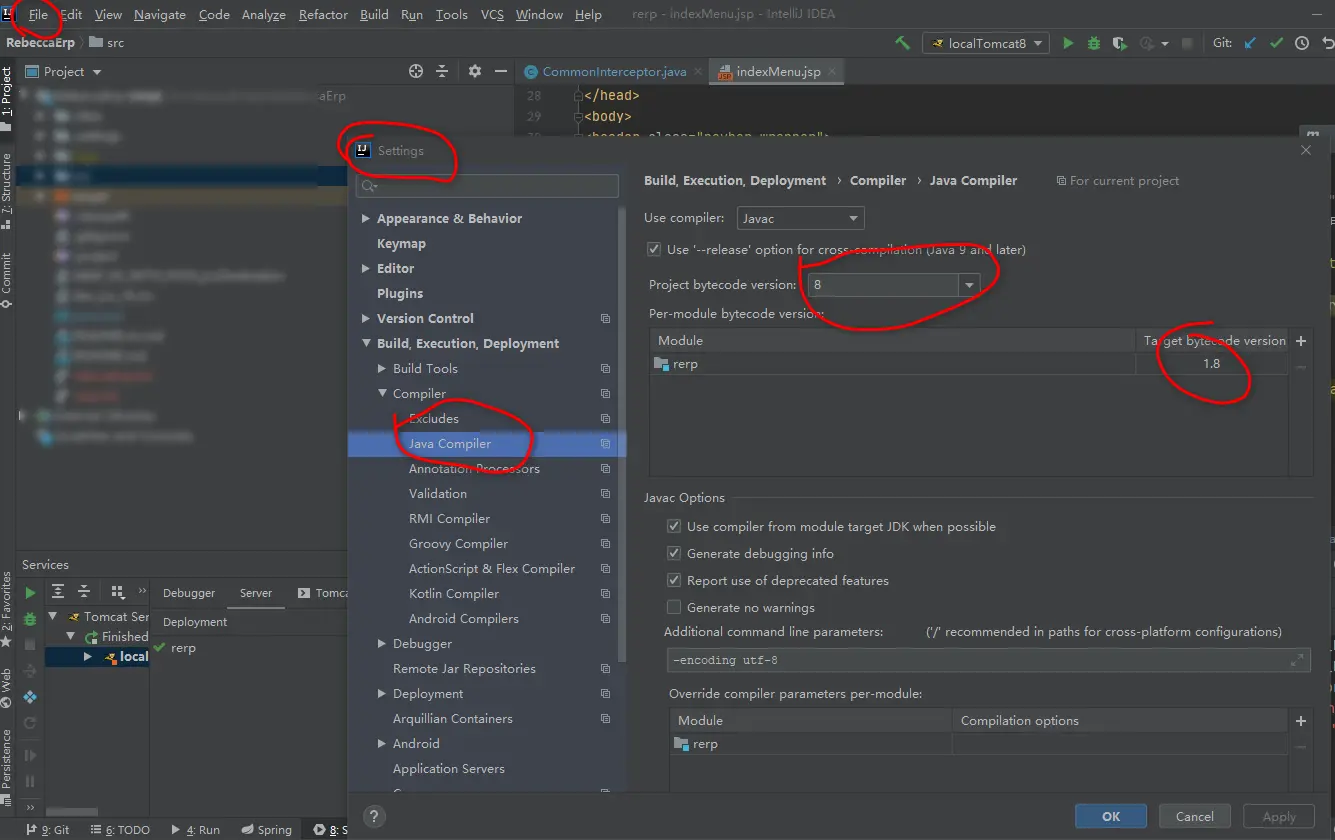Image resolution: width=1335 pixels, height=840 pixels.
Task: Expand Appearance & Behavior settings
Action: (x=366, y=218)
